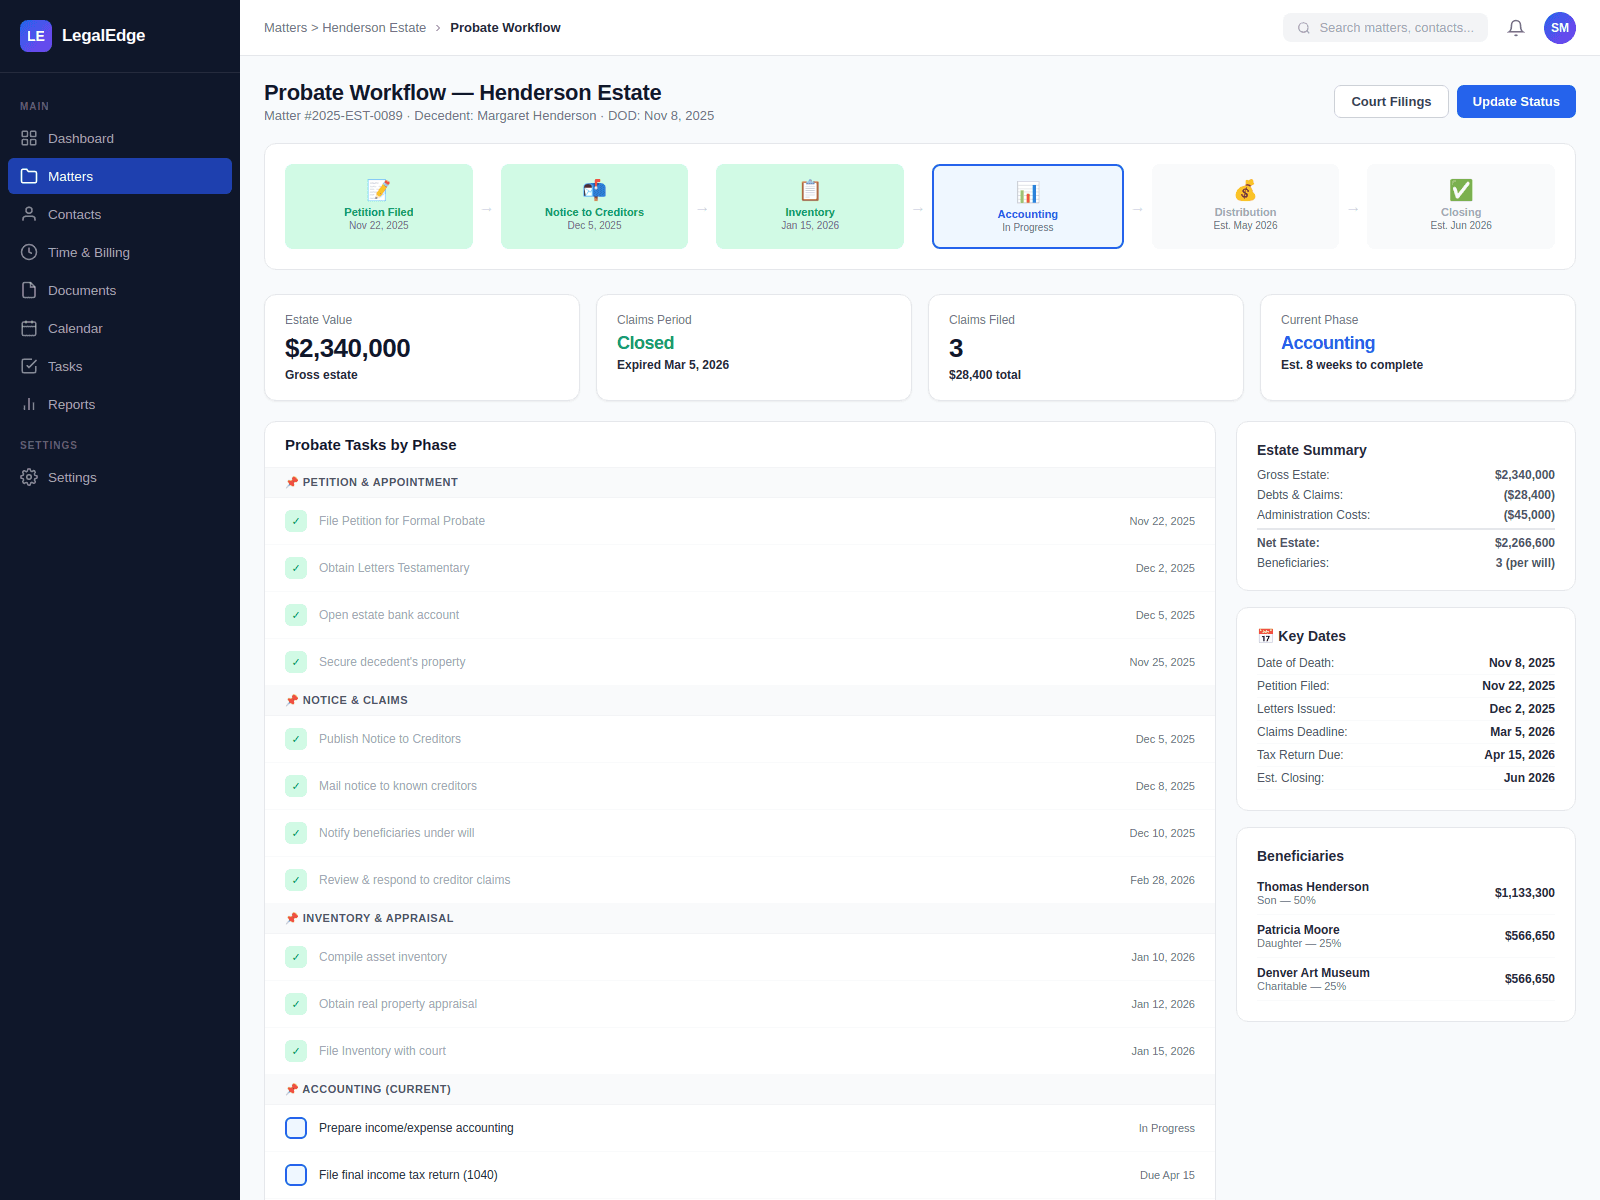Image resolution: width=1600 pixels, height=1200 pixels.
Task: Click the LegalEdge LE logo icon
Action: 36,36
